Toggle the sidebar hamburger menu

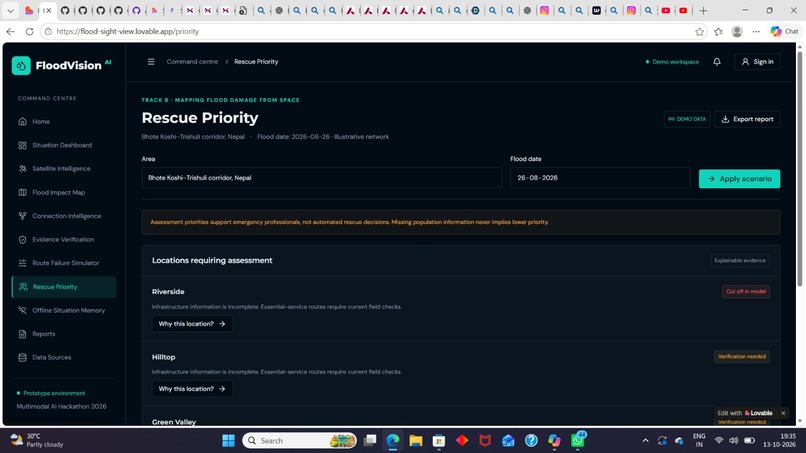click(x=151, y=62)
